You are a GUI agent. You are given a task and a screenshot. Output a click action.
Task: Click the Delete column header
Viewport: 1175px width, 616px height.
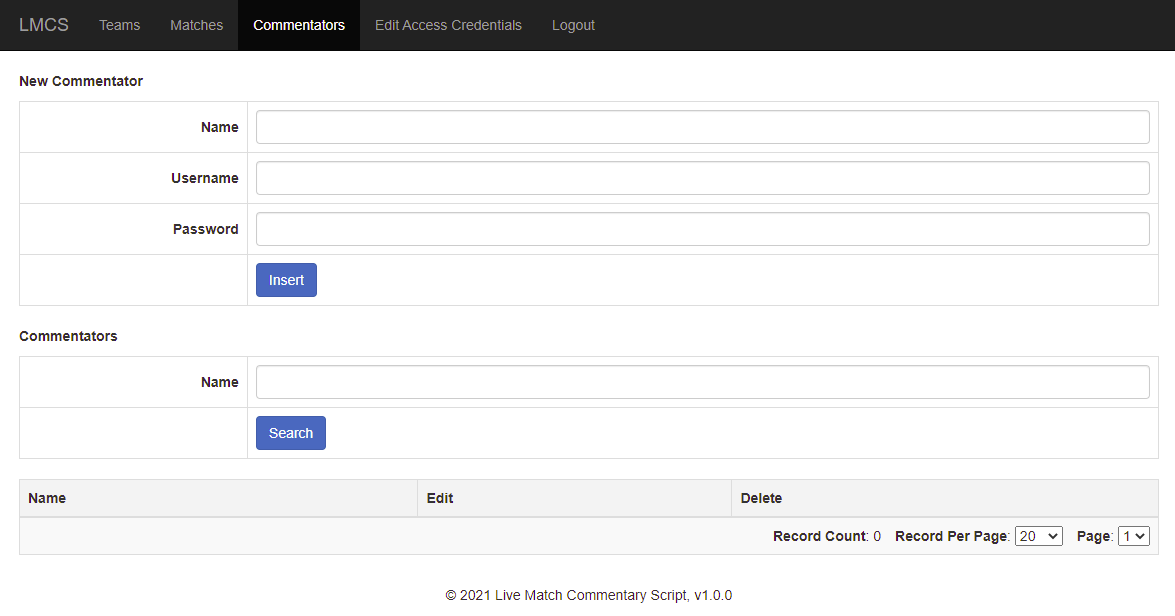pos(761,498)
